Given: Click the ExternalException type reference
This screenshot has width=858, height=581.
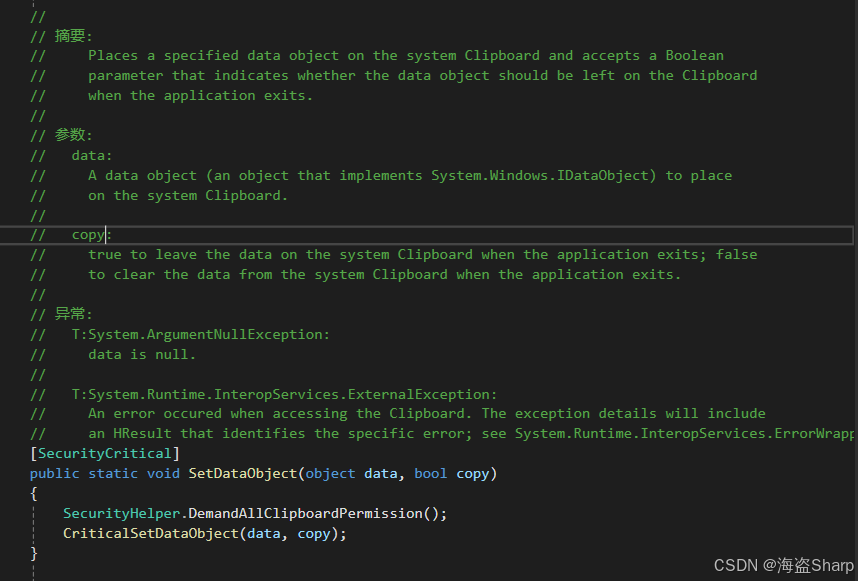Looking at the screenshot, I should pyautogui.click(x=420, y=394).
